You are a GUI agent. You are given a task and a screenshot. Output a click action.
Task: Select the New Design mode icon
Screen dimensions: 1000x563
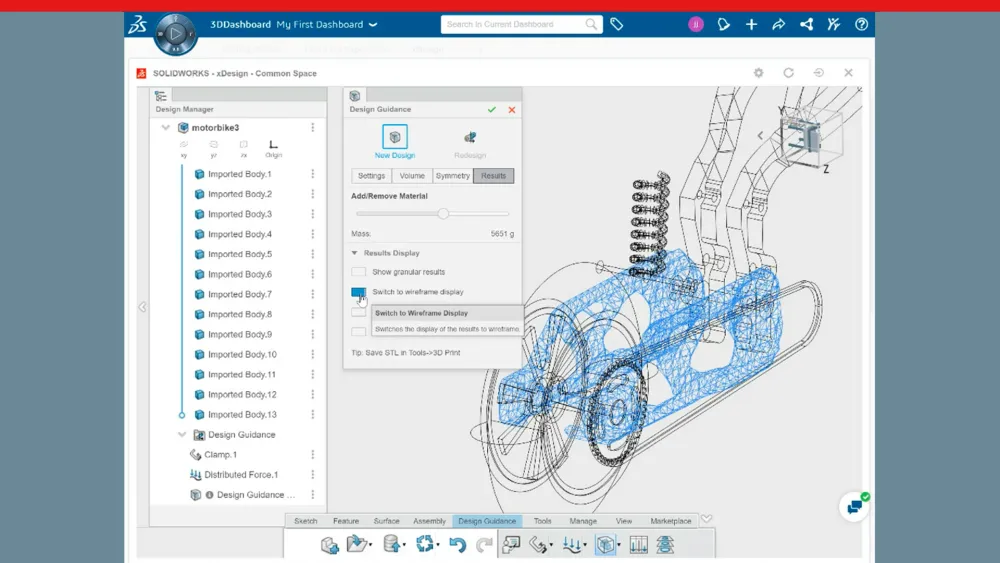(395, 137)
